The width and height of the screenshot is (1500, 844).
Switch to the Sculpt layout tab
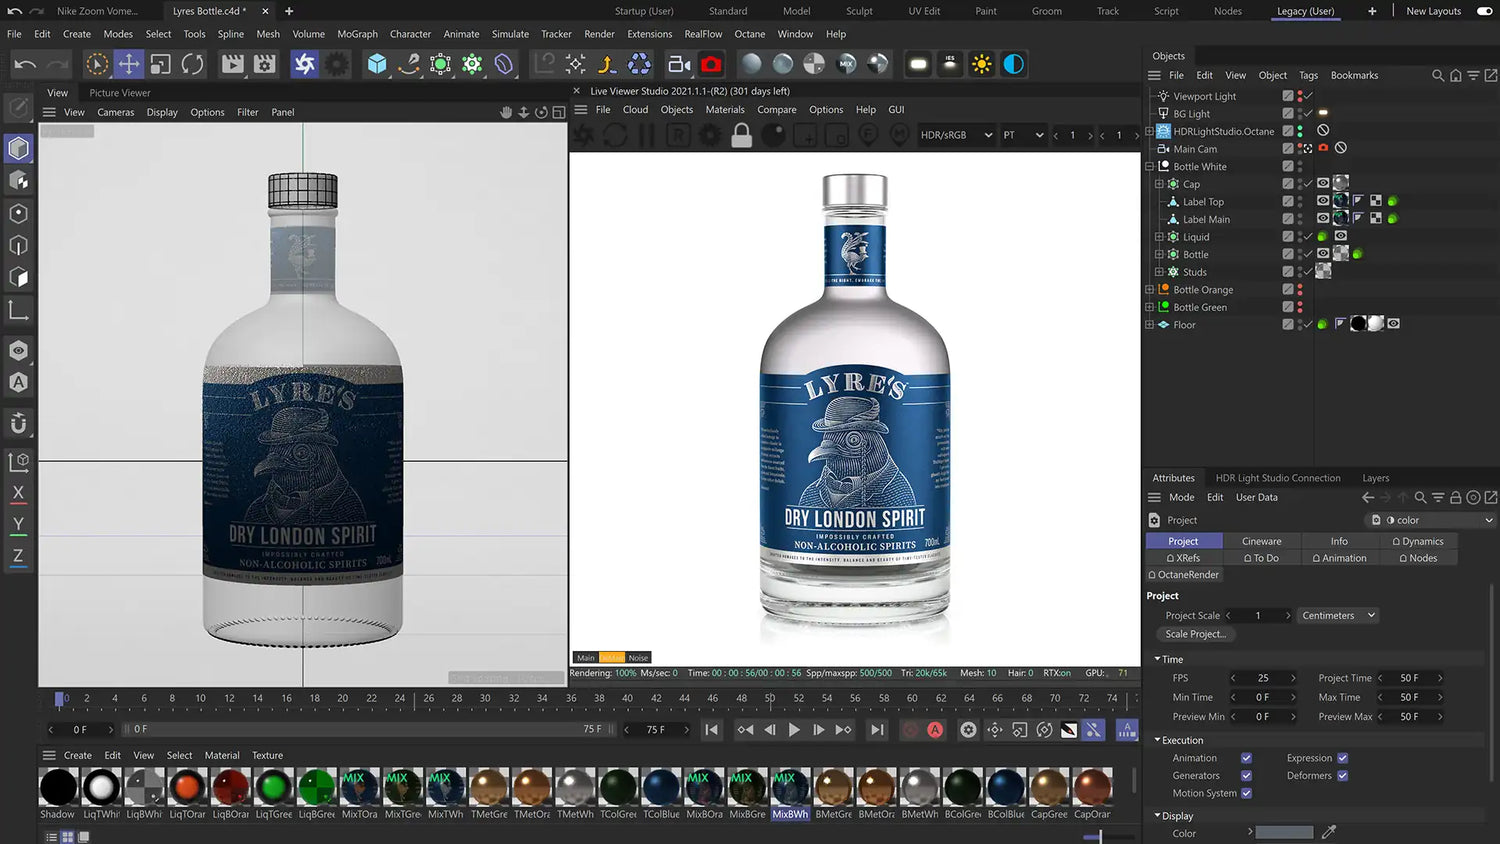pyautogui.click(x=859, y=11)
